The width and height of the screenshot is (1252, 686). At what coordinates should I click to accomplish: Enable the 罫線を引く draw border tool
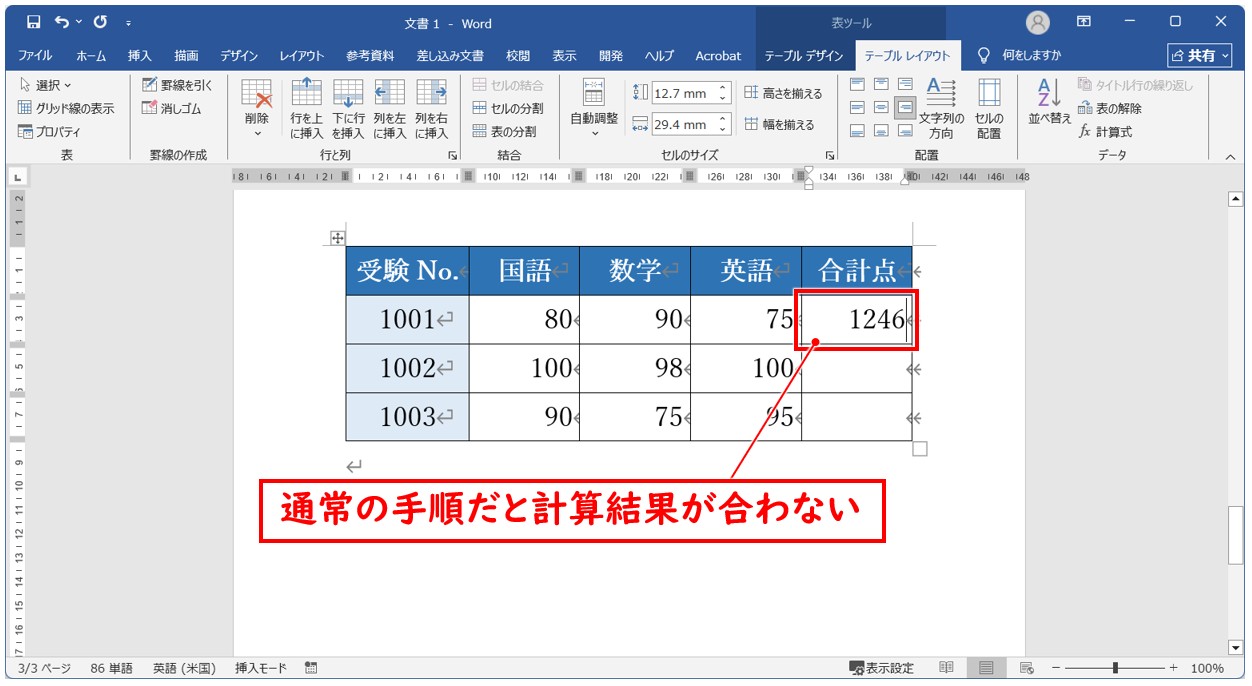(177, 85)
